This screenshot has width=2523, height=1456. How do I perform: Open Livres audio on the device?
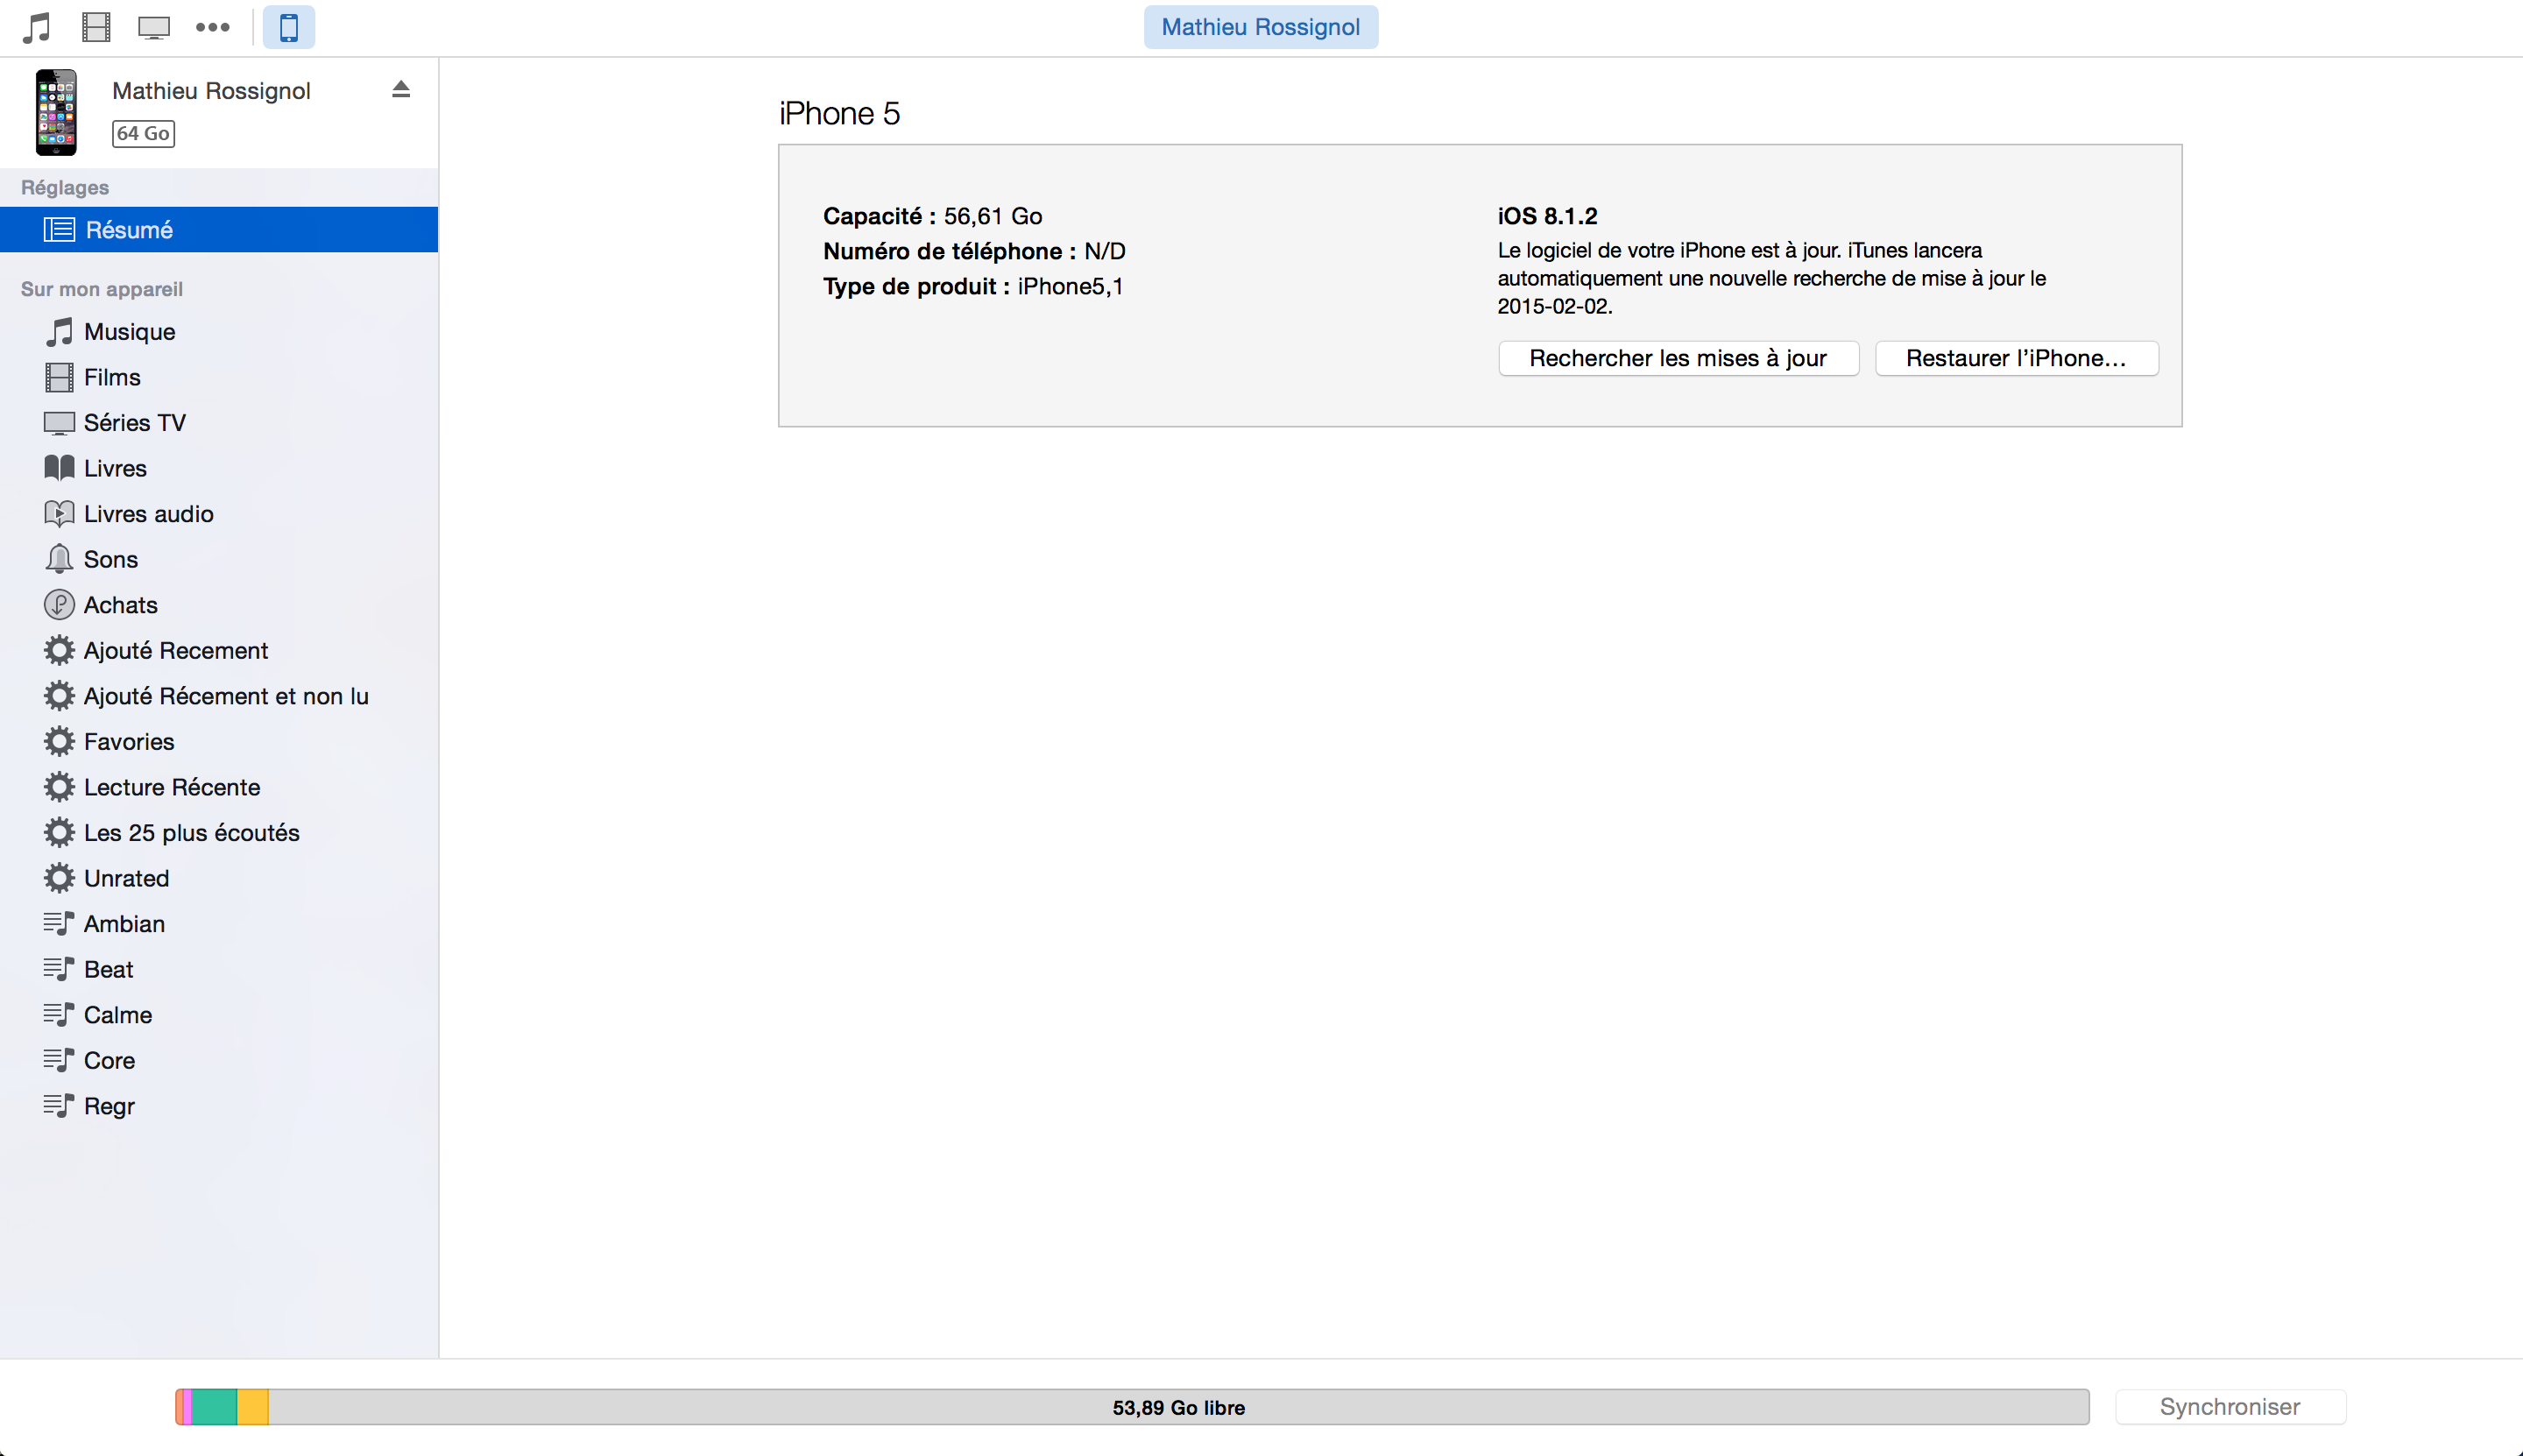click(219, 514)
